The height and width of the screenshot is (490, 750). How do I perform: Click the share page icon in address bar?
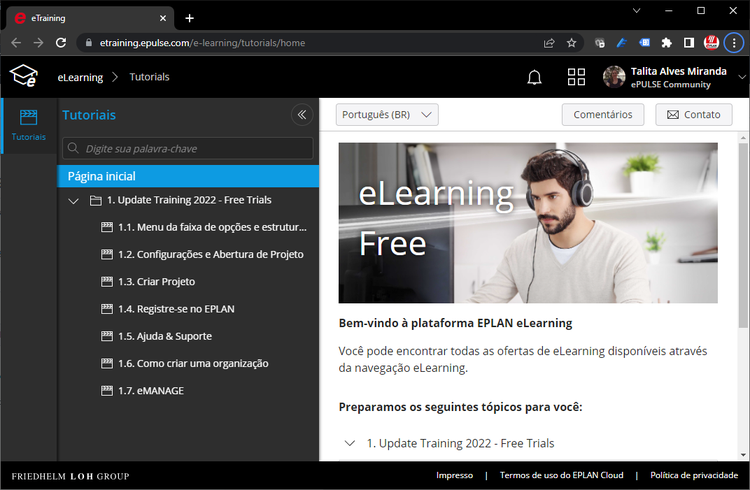[549, 43]
